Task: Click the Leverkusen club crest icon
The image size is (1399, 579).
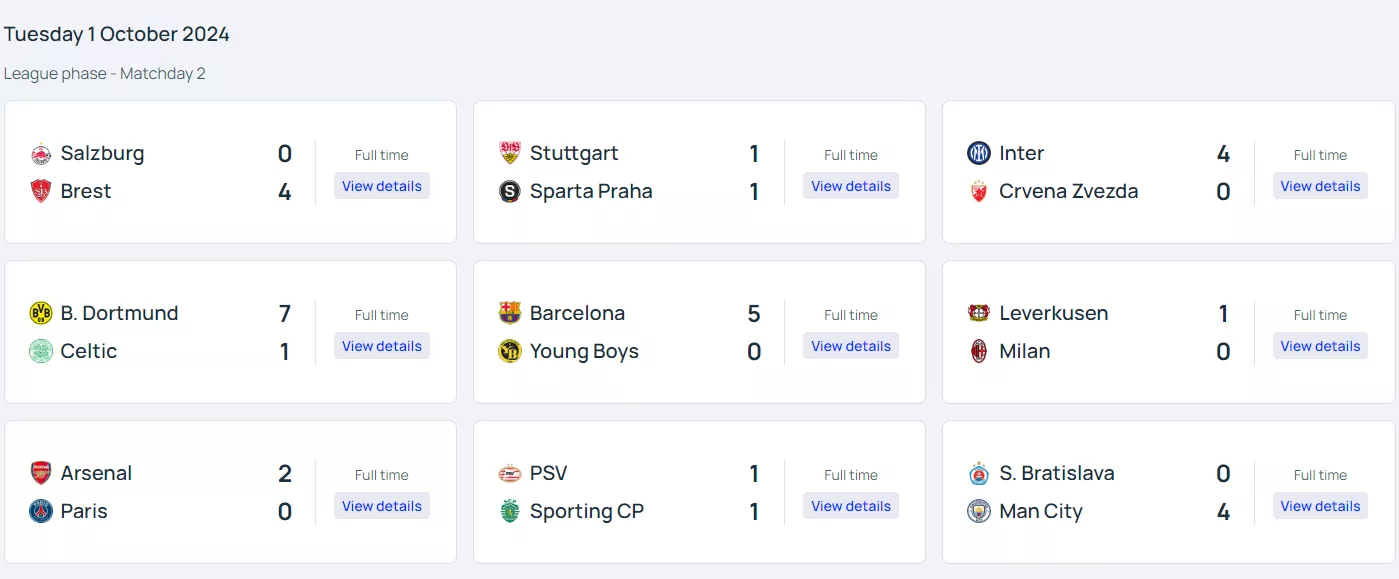Action: click(x=979, y=313)
